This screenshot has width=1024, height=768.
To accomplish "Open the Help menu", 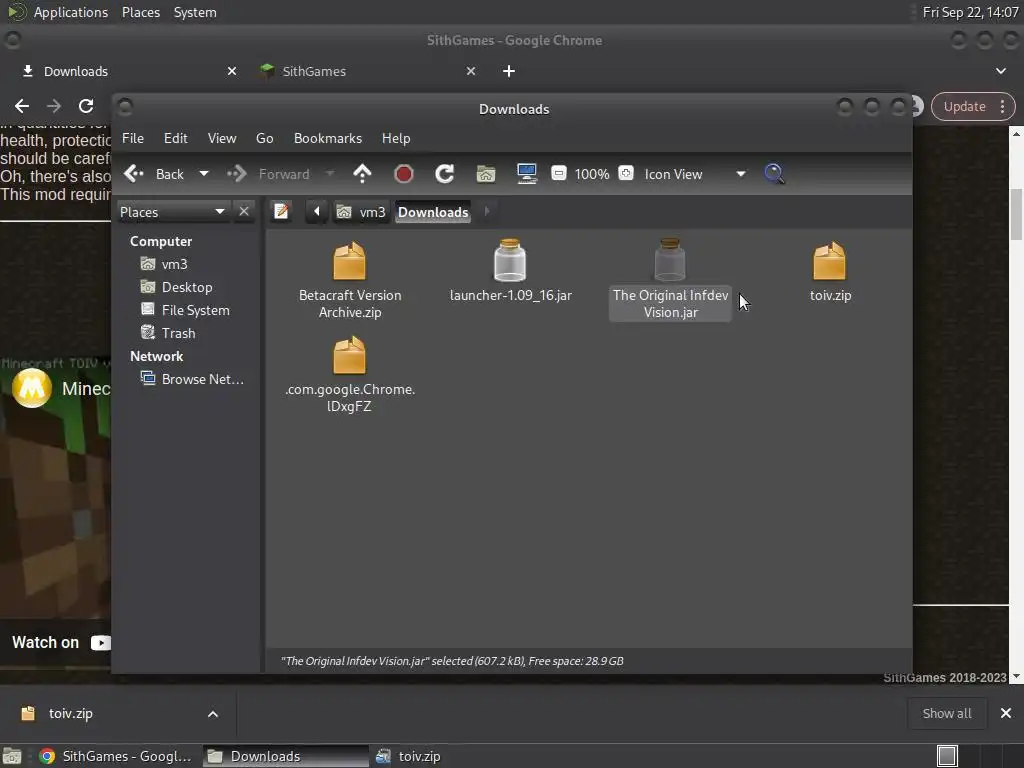I will 396,138.
